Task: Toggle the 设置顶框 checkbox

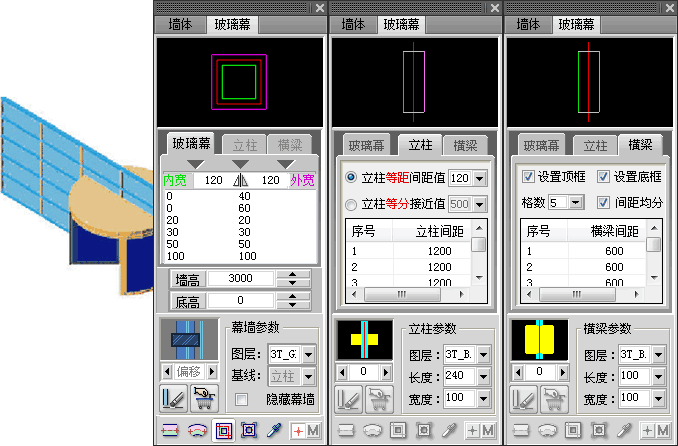Action: coord(528,177)
